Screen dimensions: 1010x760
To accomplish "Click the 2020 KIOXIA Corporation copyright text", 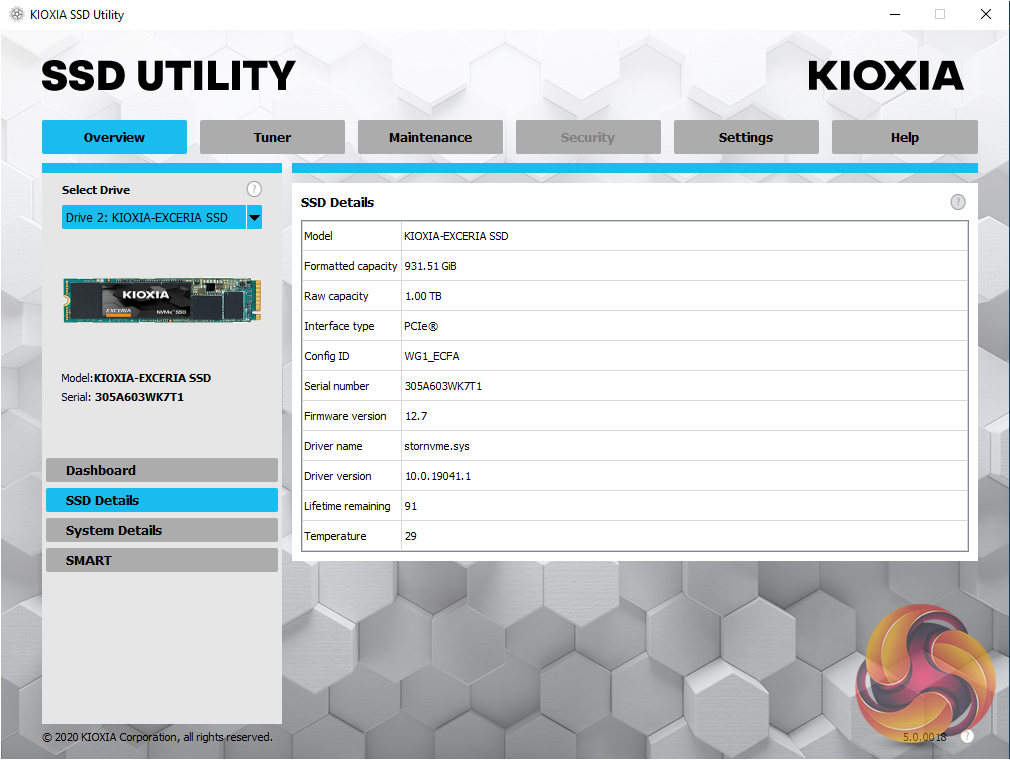I will pyautogui.click(x=157, y=737).
